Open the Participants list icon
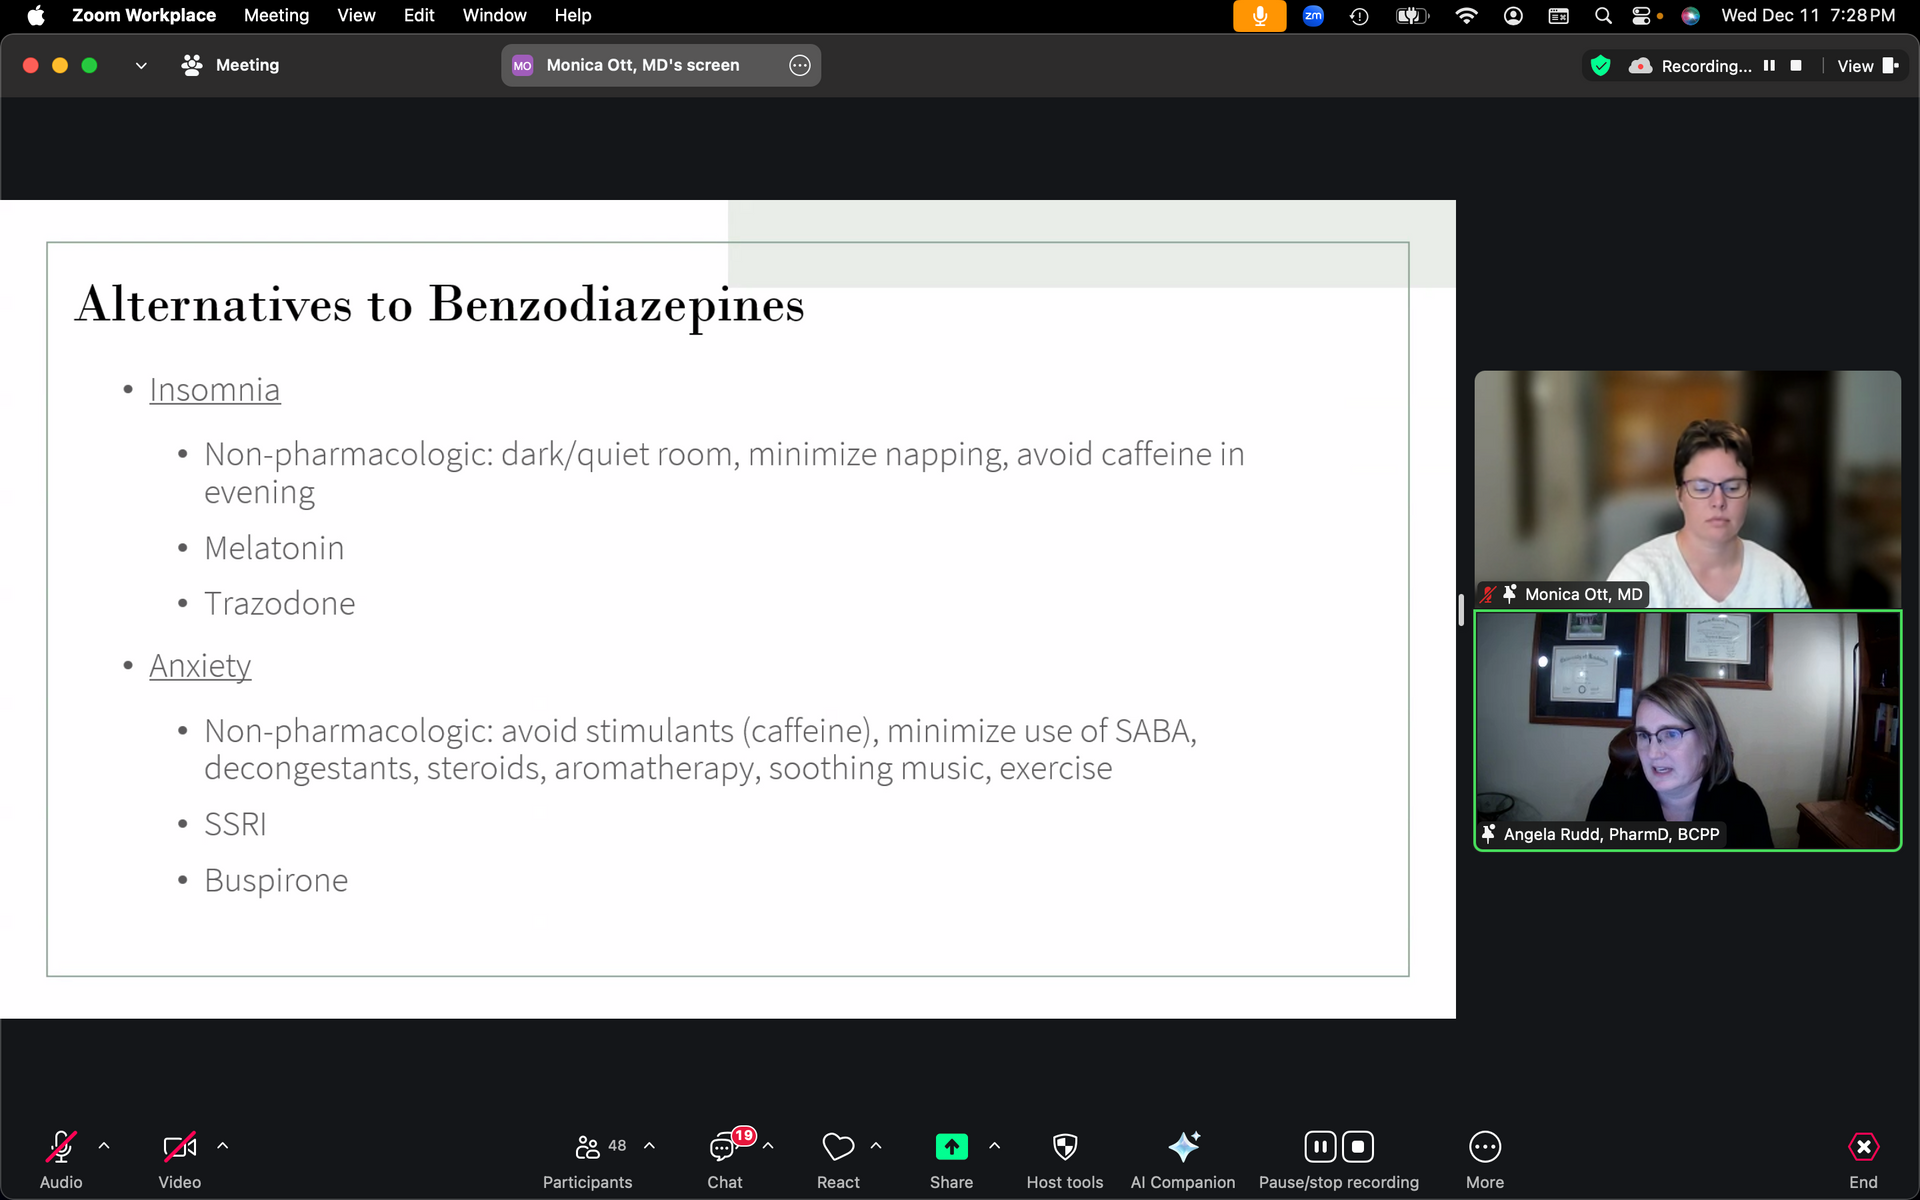 (588, 1147)
